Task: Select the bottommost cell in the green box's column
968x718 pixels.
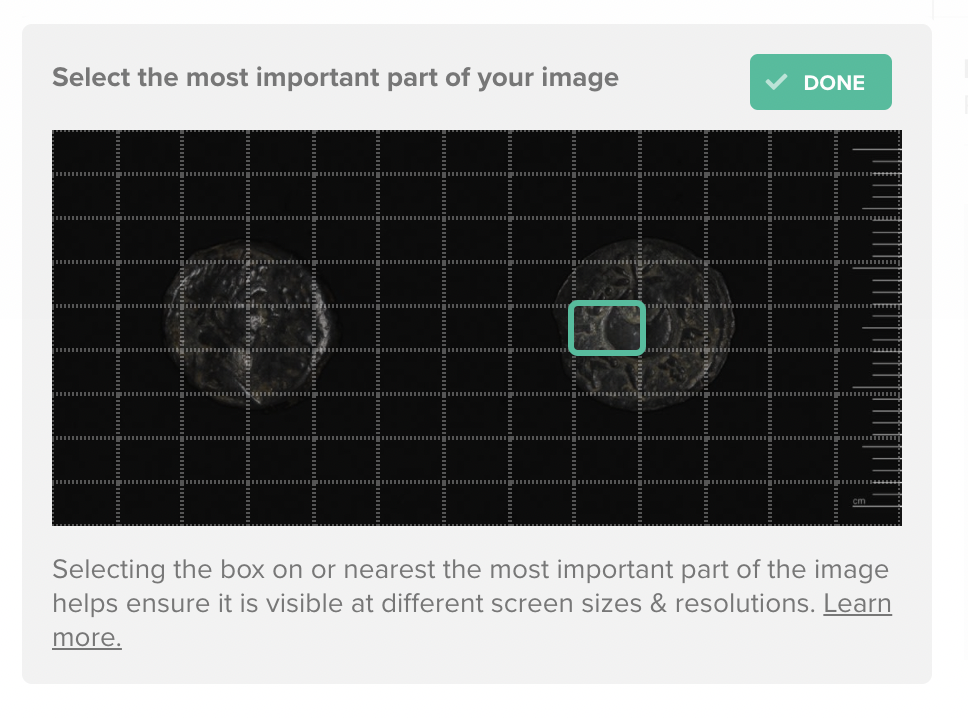Action: click(607, 503)
